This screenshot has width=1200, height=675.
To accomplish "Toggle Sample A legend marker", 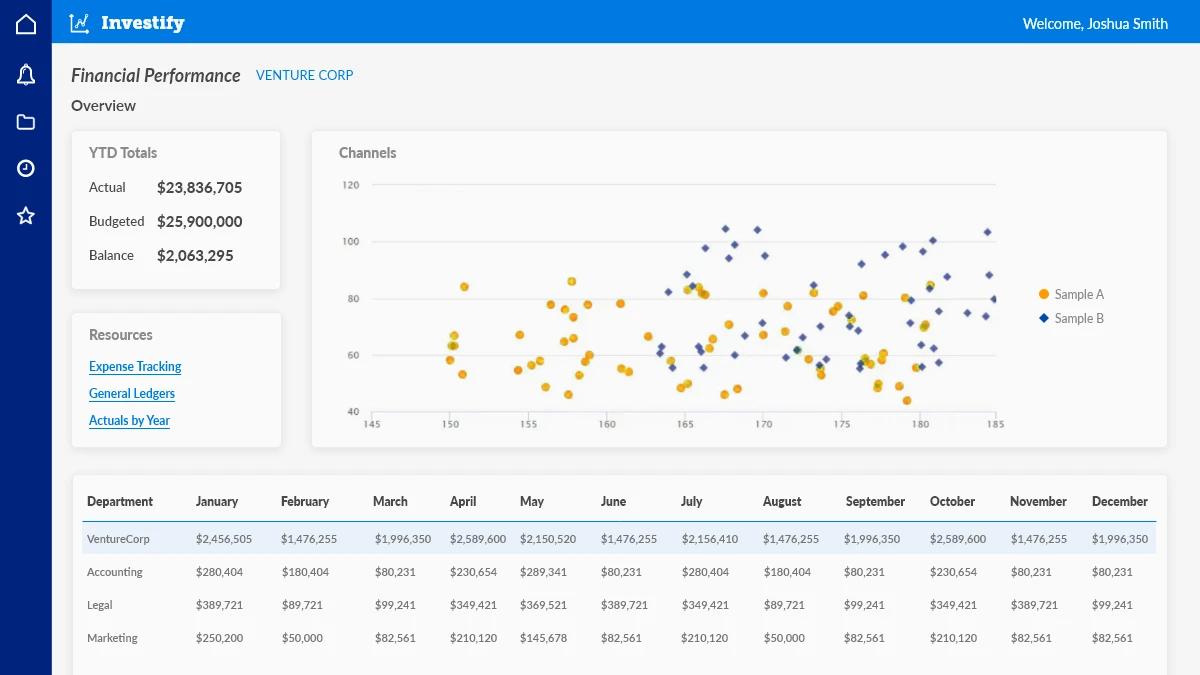I will tap(1044, 294).
